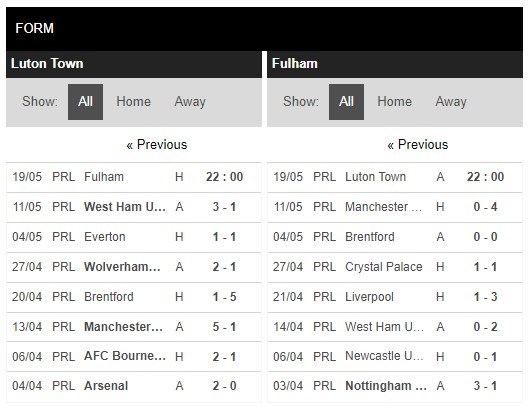Open the Everton 1 - 1 Luton match row

[x=134, y=237]
